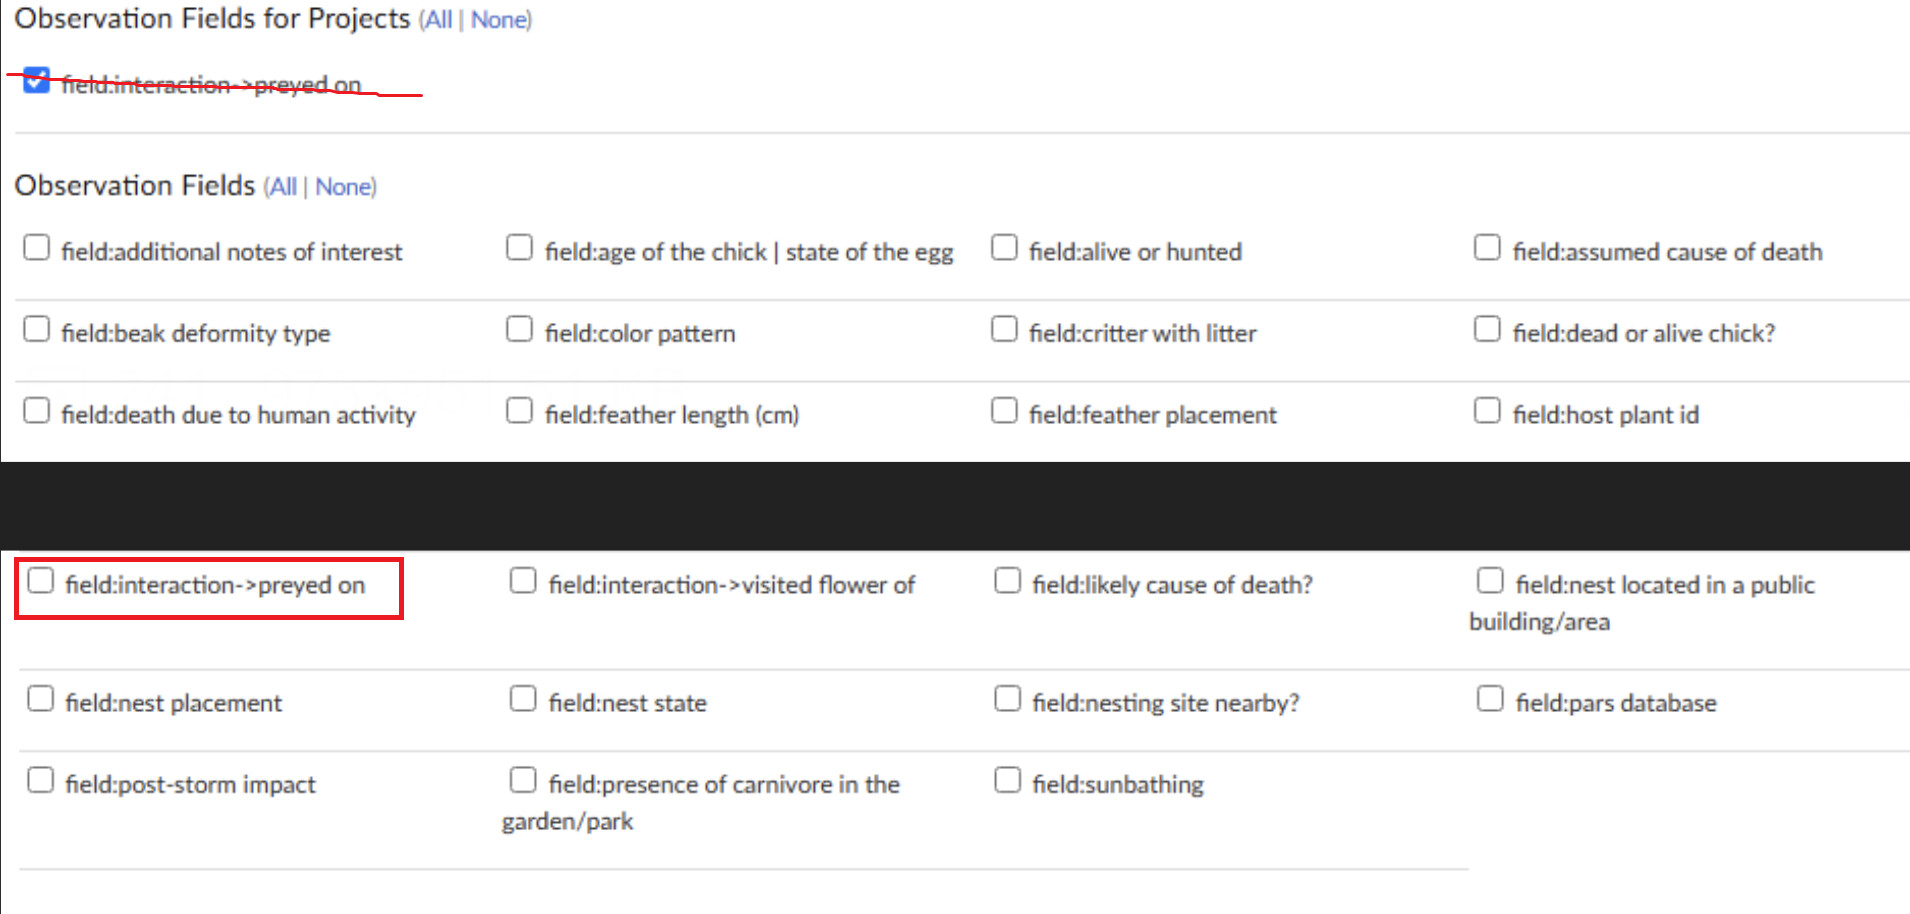Toggle field:nest state checkbox
This screenshot has width=1910, height=914.
(x=524, y=699)
